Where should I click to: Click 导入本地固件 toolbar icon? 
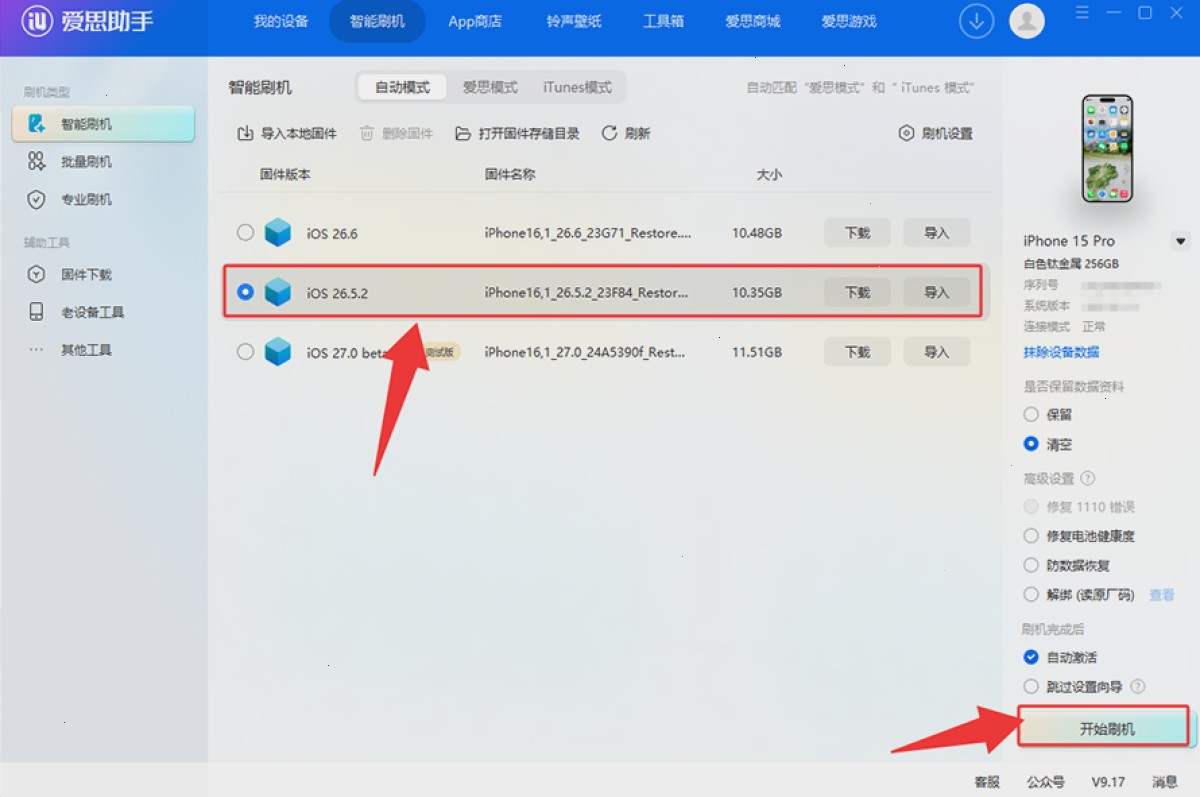pos(245,133)
